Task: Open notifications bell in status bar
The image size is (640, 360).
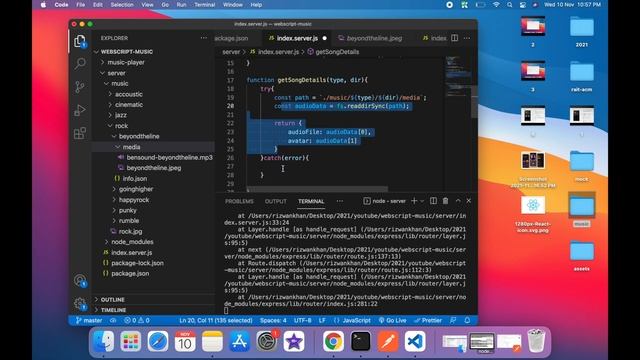Action: (x=467, y=320)
